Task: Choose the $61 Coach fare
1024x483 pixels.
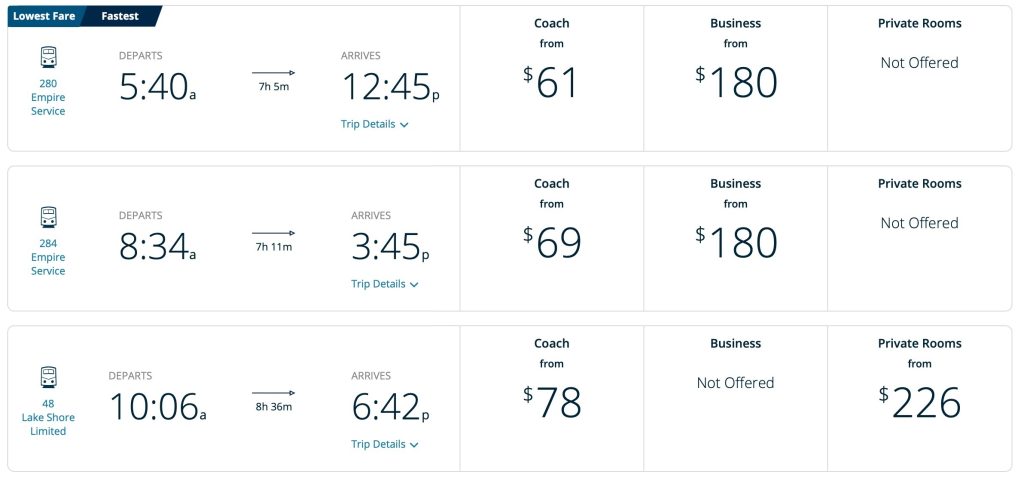Action: (x=551, y=82)
